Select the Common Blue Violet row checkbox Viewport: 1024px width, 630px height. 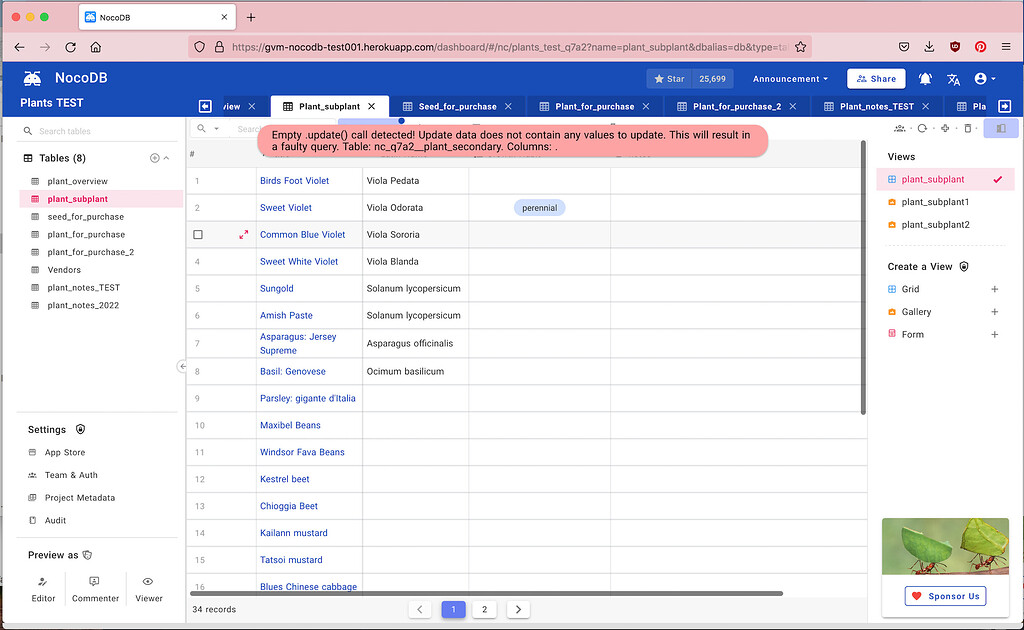pos(197,234)
